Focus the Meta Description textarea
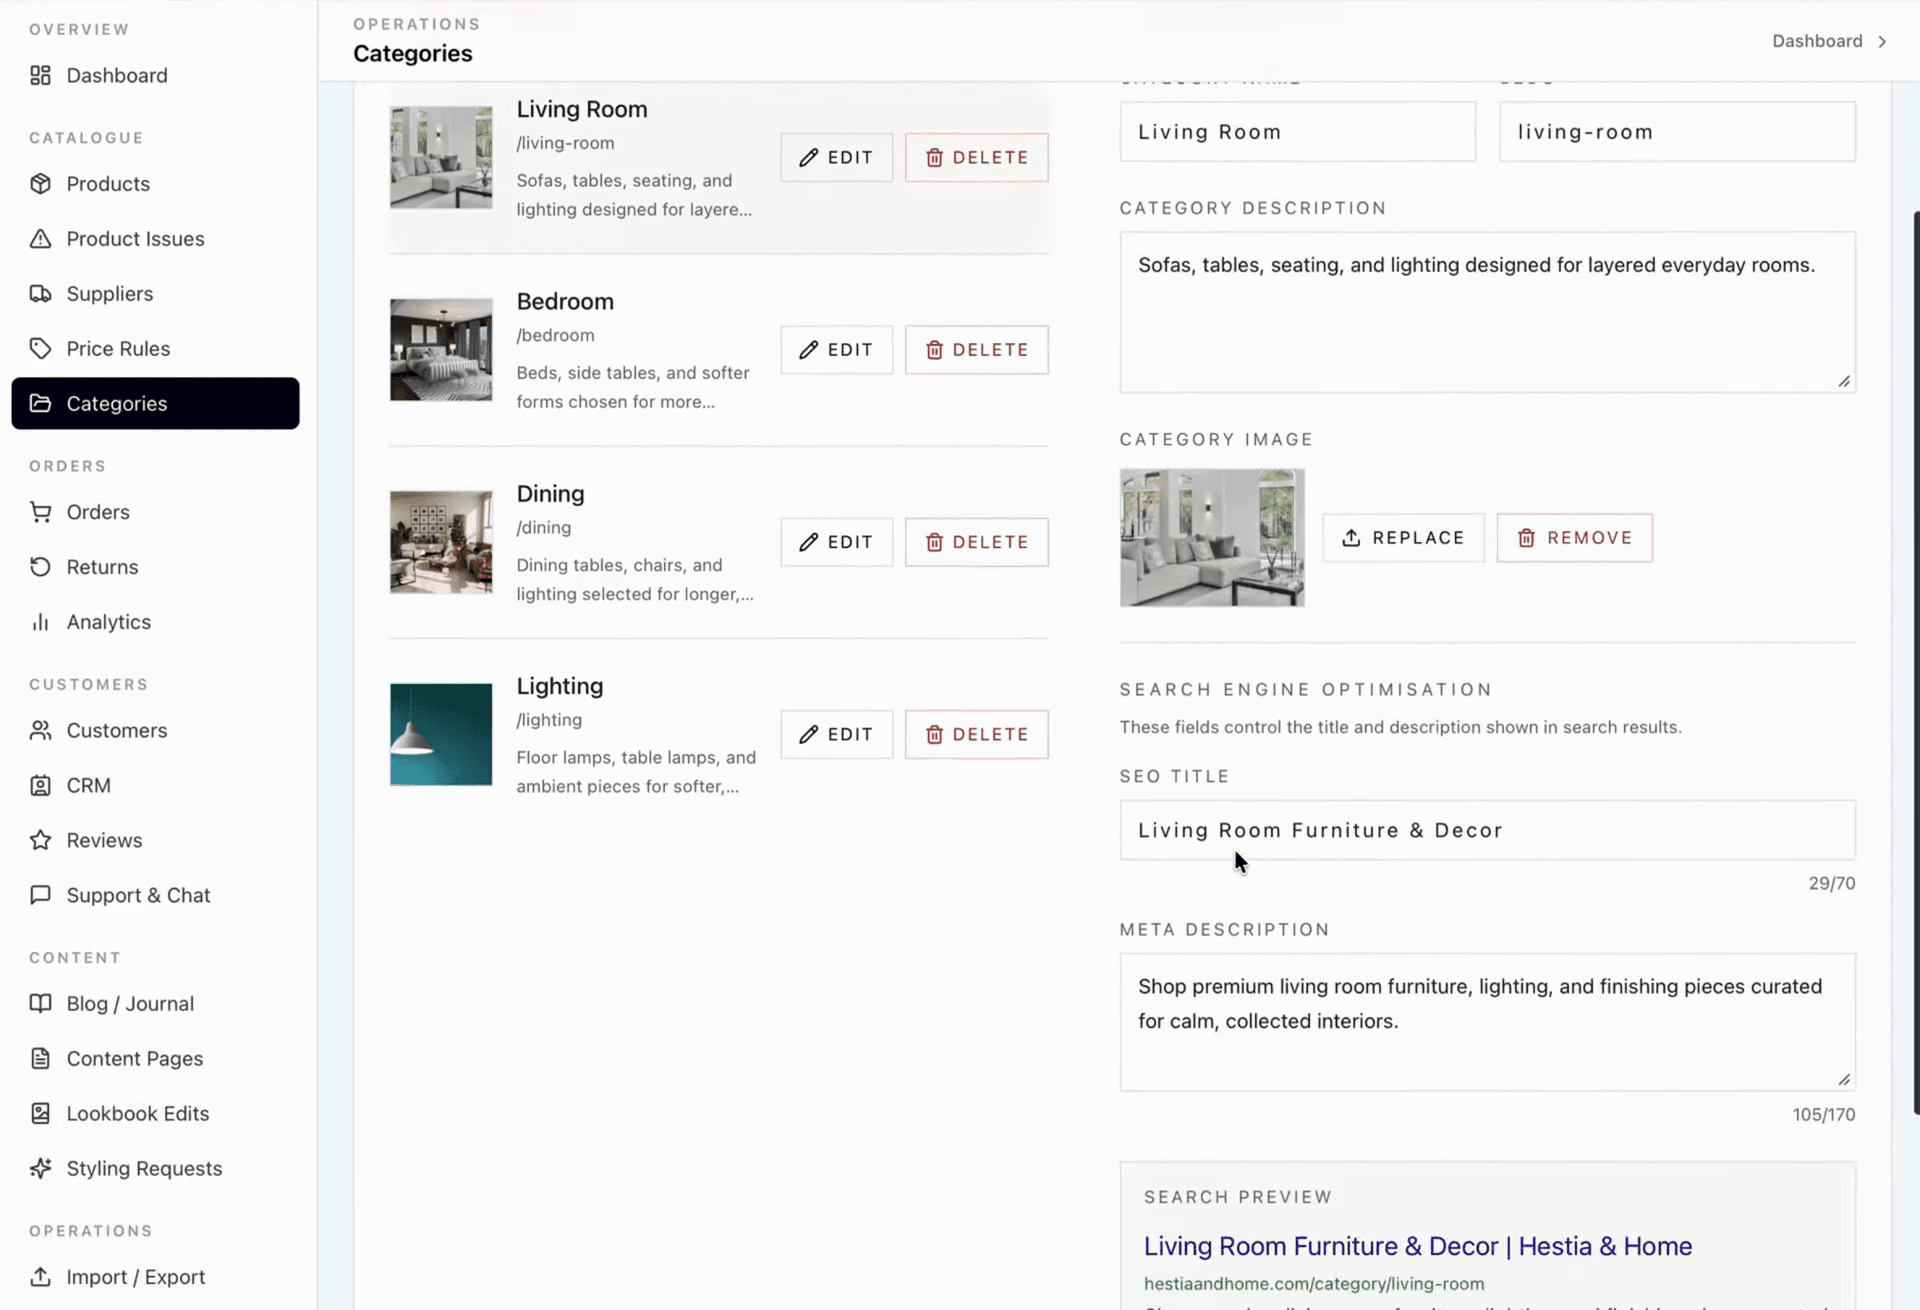The width and height of the screenshot is (1920, 1310). pos(1487,1022)
